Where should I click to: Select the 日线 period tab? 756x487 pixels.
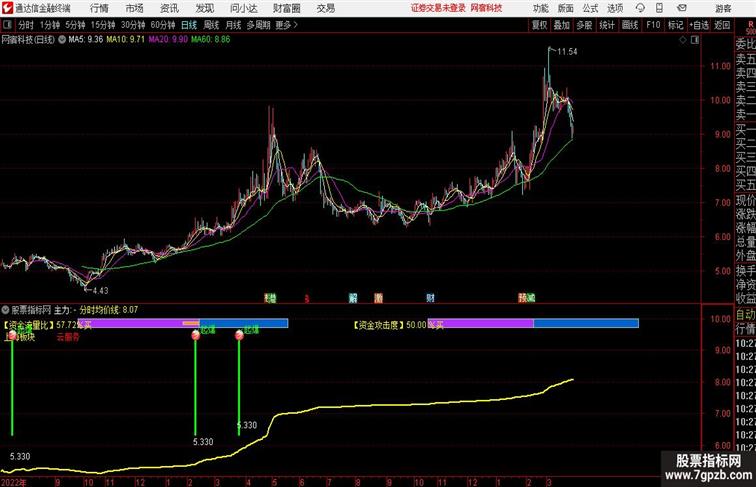pyautogui.click(x=189, y=25)
